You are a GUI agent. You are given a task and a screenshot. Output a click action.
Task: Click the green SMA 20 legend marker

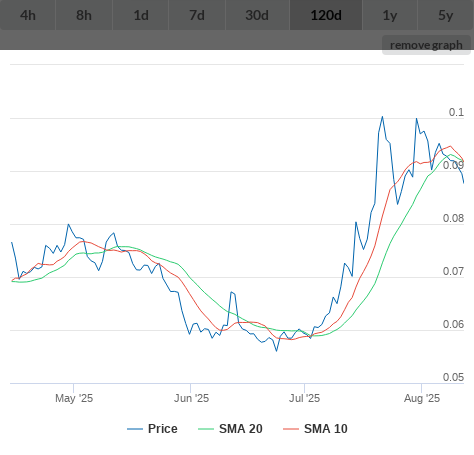click(x=206, y=429)
